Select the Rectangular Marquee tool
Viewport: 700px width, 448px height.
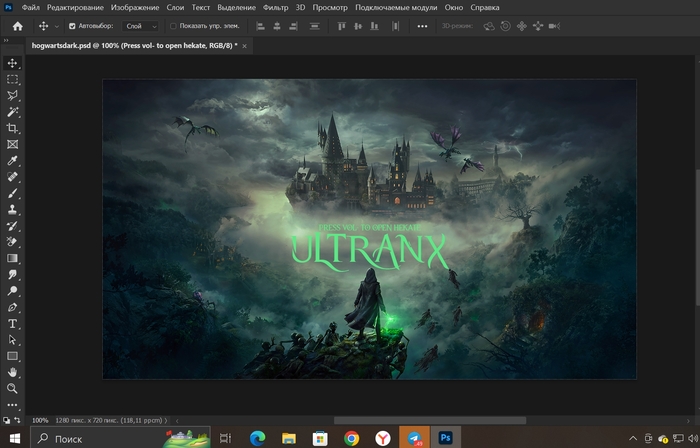tap(13, 79)
